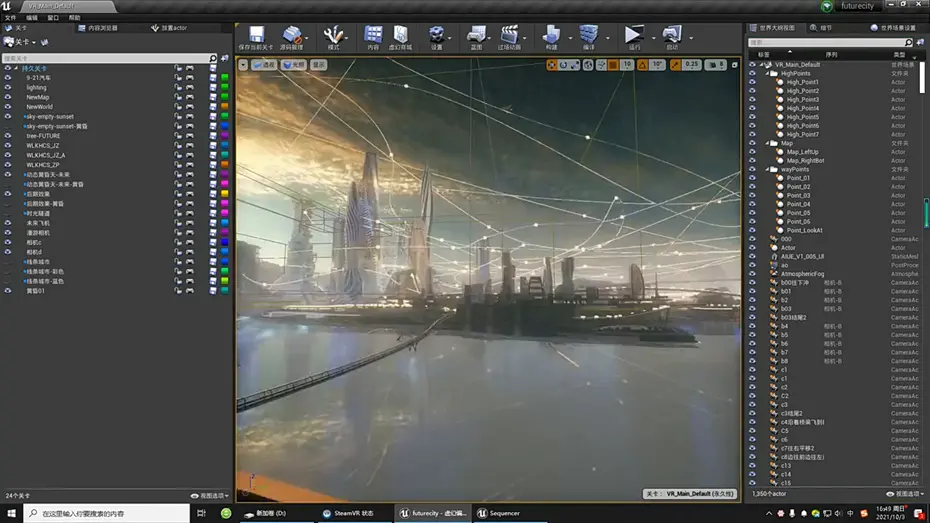This screenshot has width=930, height=523.
Task: Open rotation snap 10° dropdown
Action: [657, 65]
